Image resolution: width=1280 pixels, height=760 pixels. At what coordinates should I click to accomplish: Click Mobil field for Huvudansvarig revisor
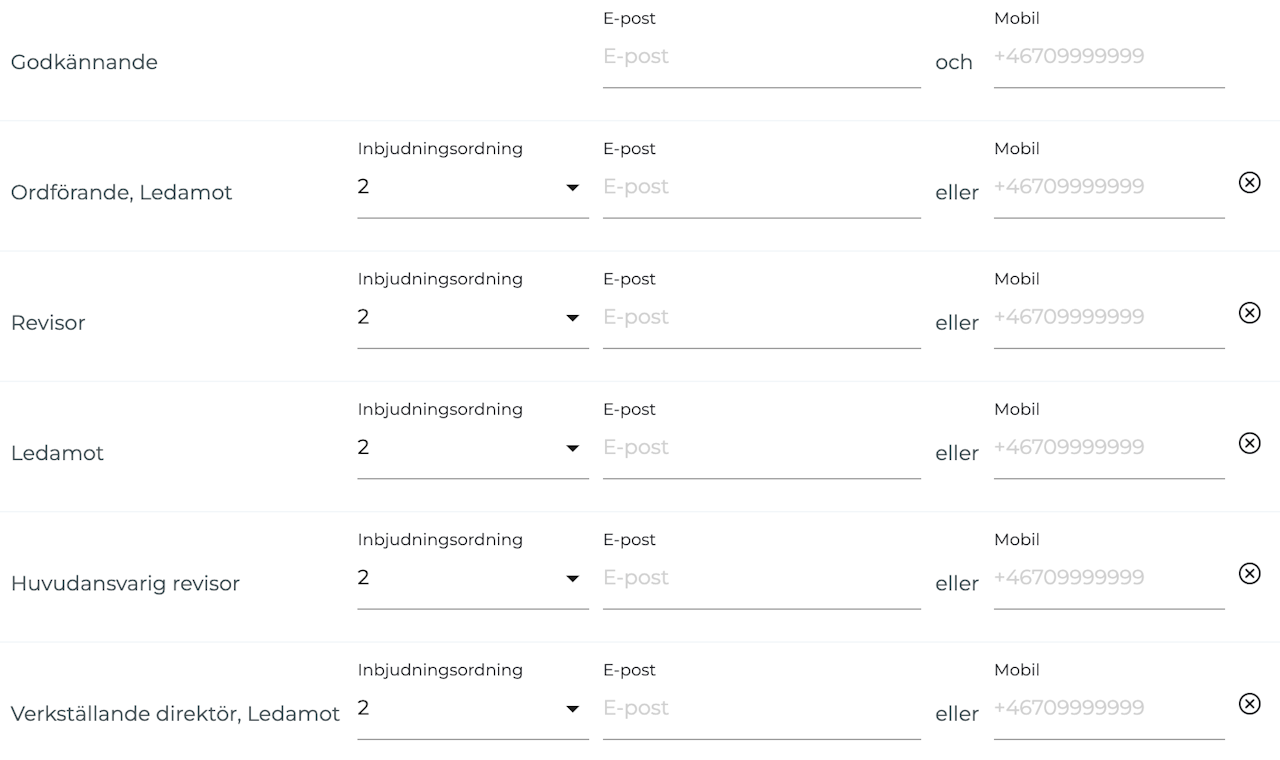pos(1108,578)
